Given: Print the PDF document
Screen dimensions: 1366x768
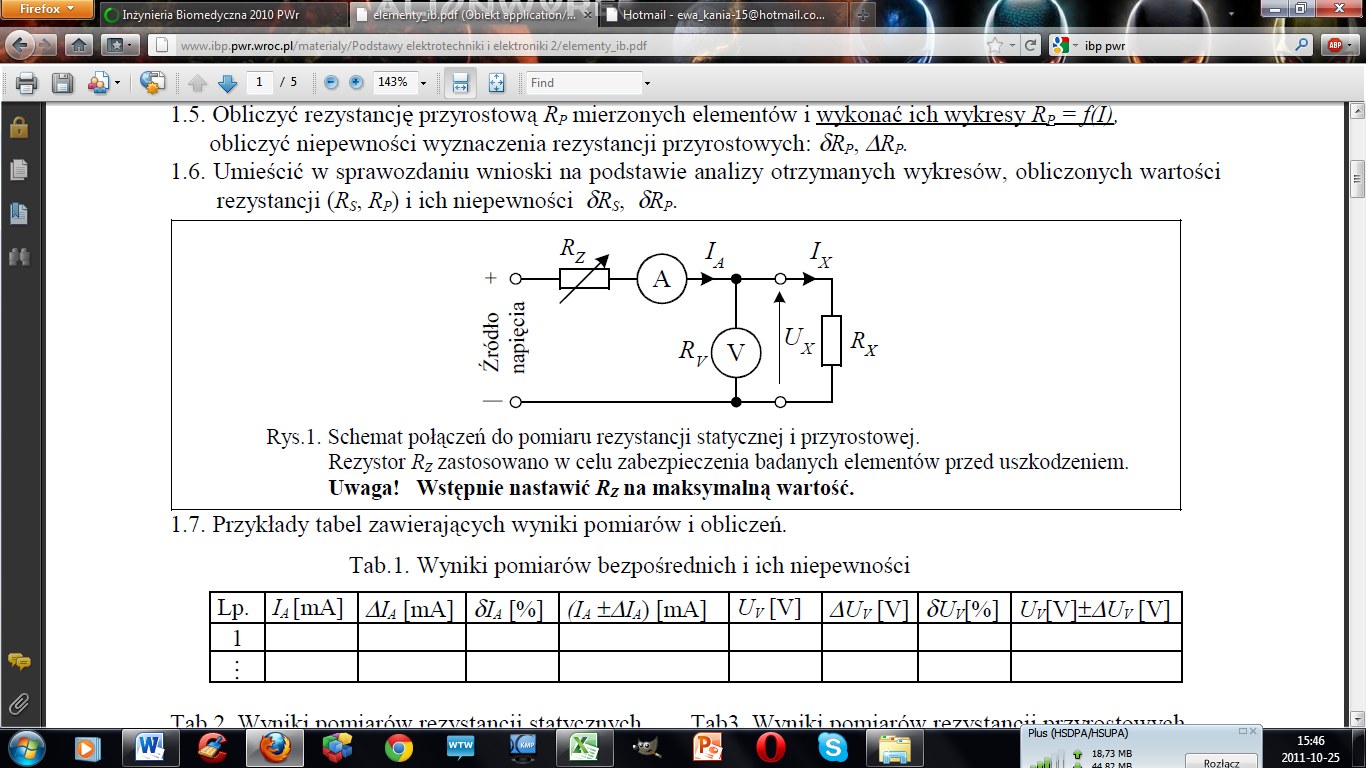Looking at the screenshot, I should pyautogui.click(x=26, y=83).
